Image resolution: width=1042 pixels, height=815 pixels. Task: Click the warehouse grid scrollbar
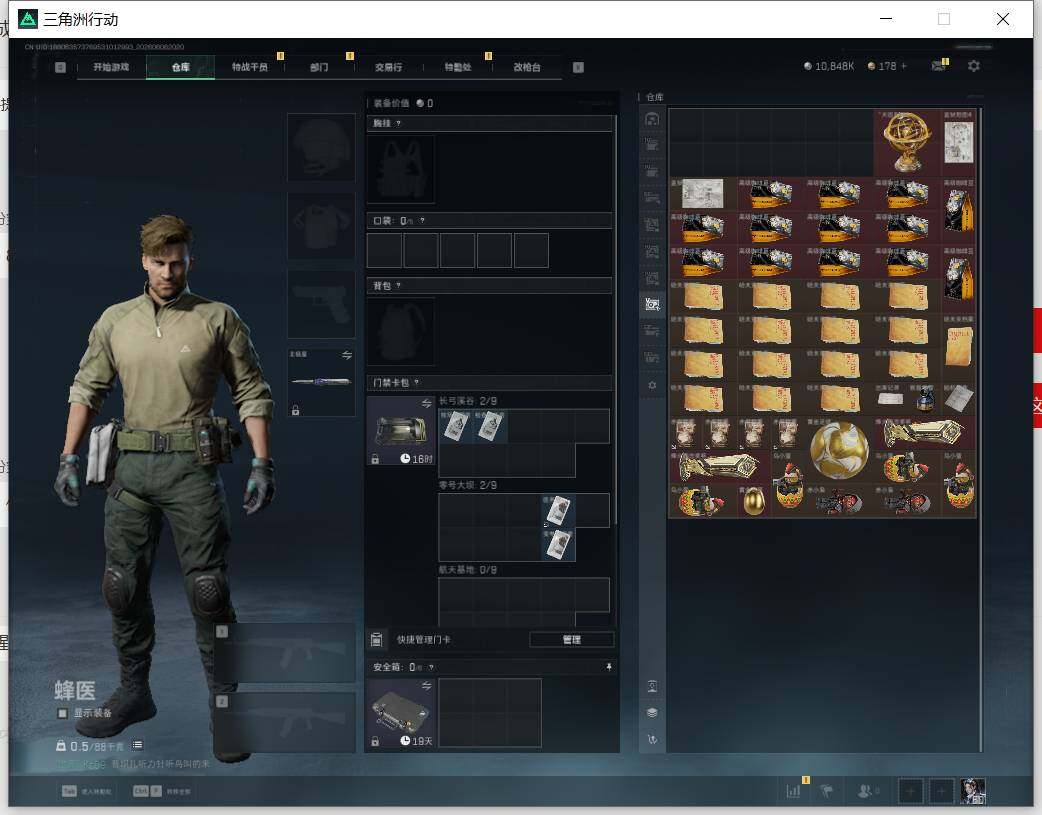(981, 431)
